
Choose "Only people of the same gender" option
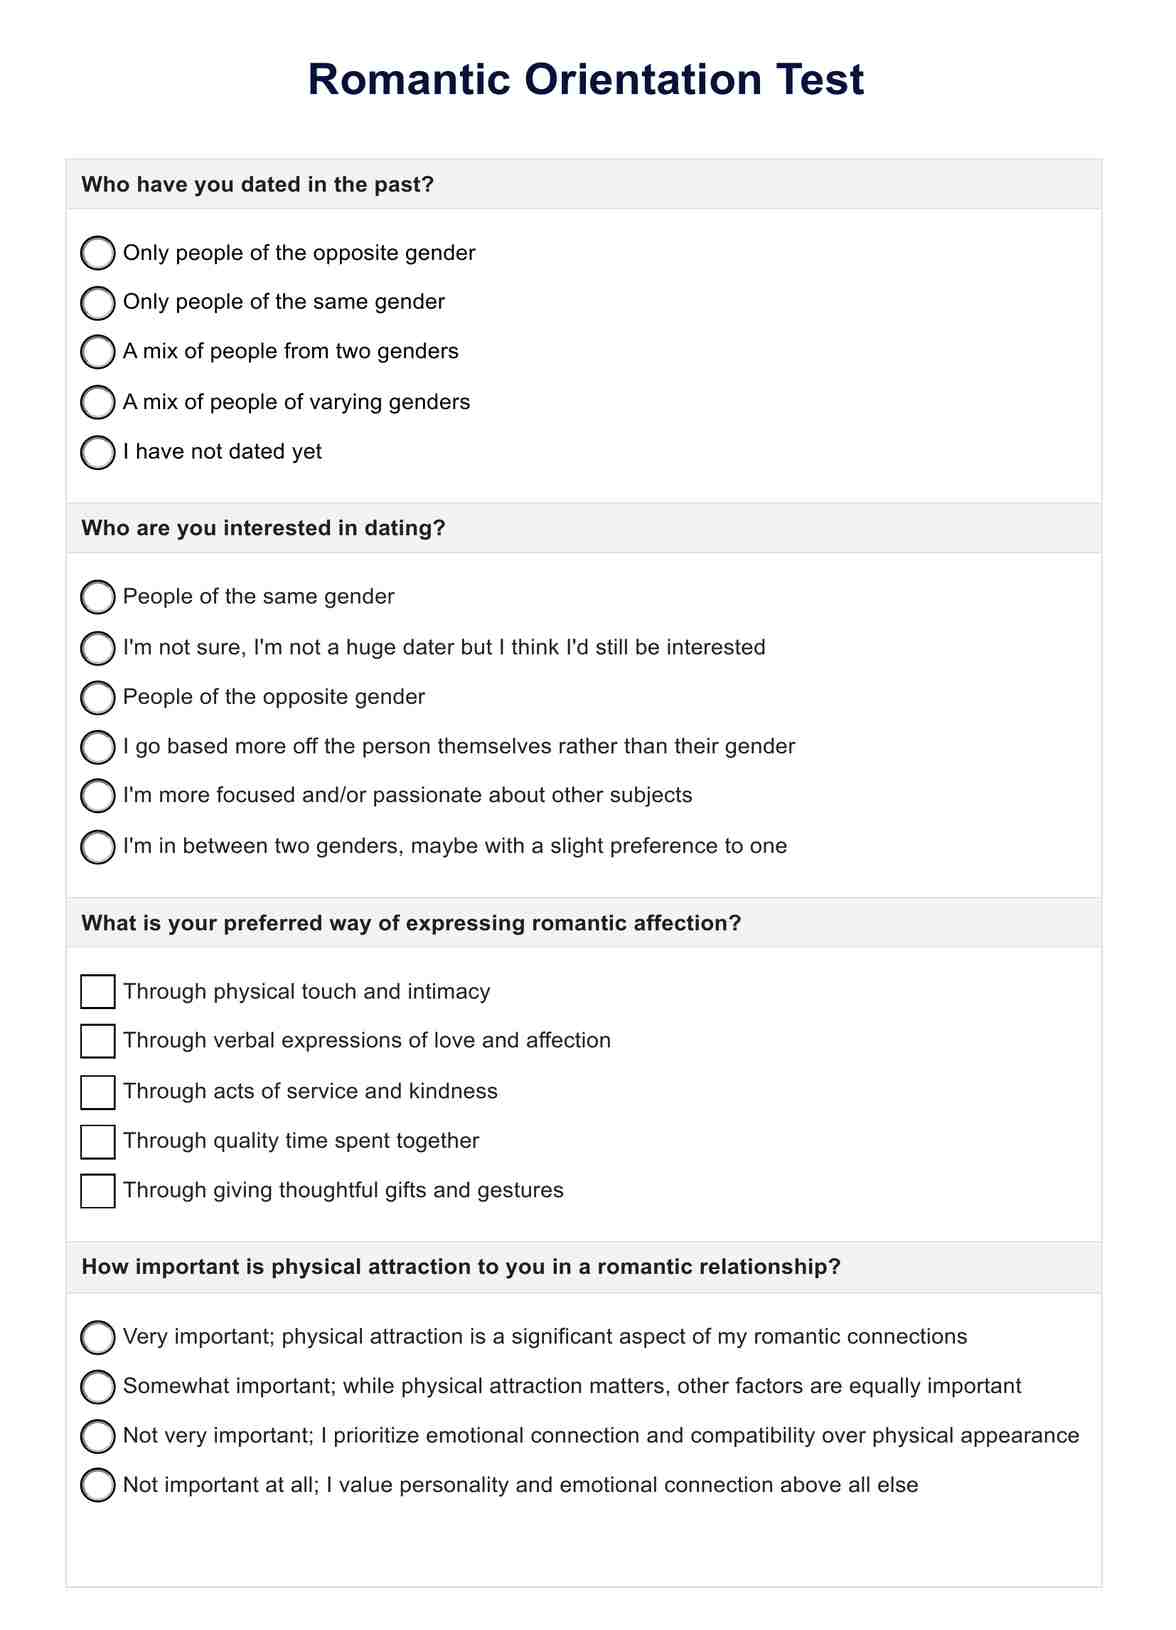tap(97, 302)
